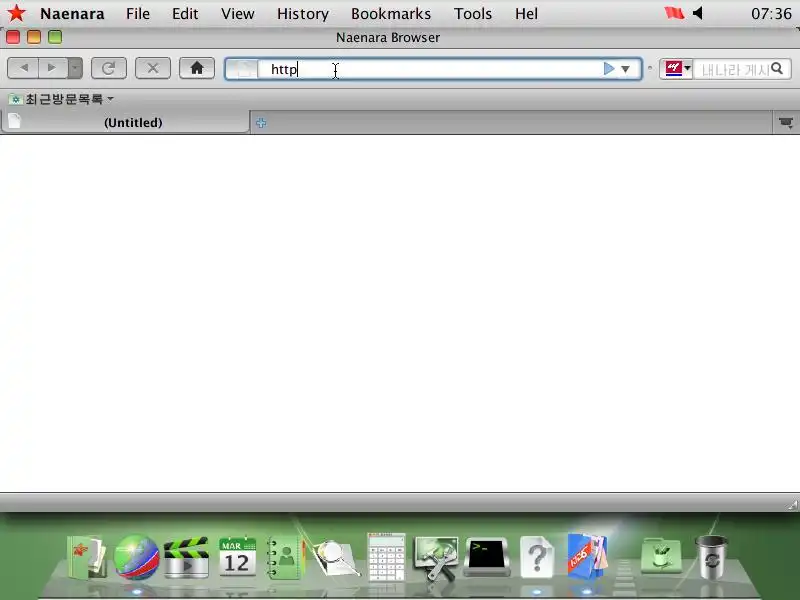800x600 pixels.
Task: Open the search engine selector dropdown
Action: [x=678, y=68]
